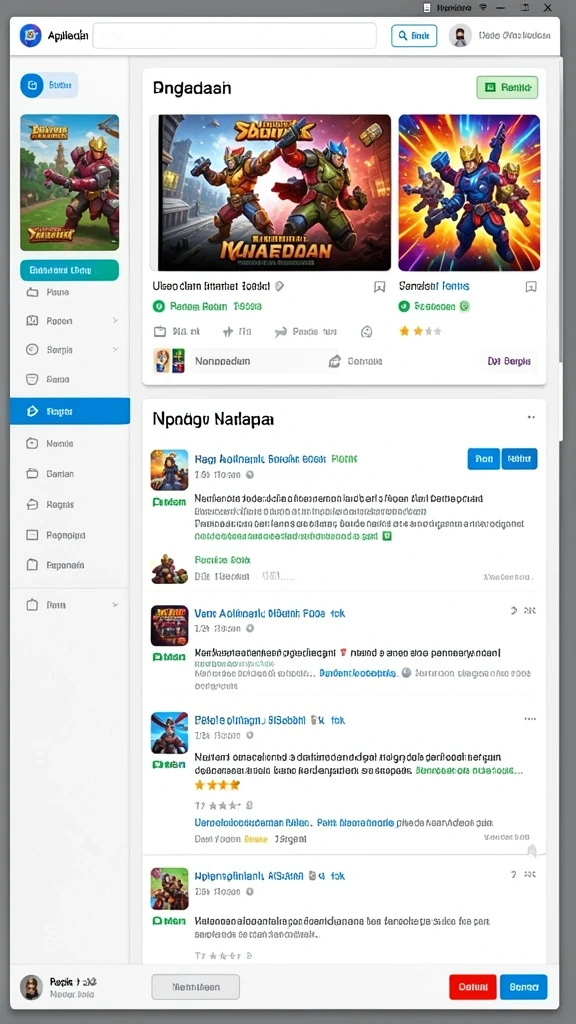Open the user avatar profile at top right

click(460, 36)
